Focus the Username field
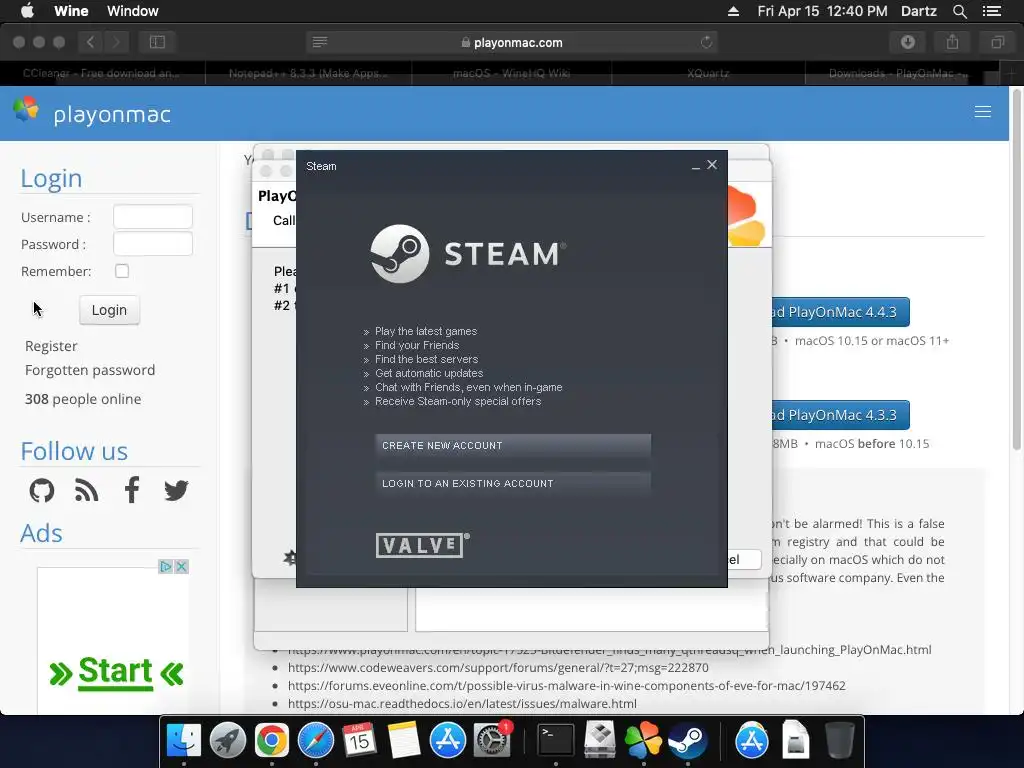 [x=153, y=217]
